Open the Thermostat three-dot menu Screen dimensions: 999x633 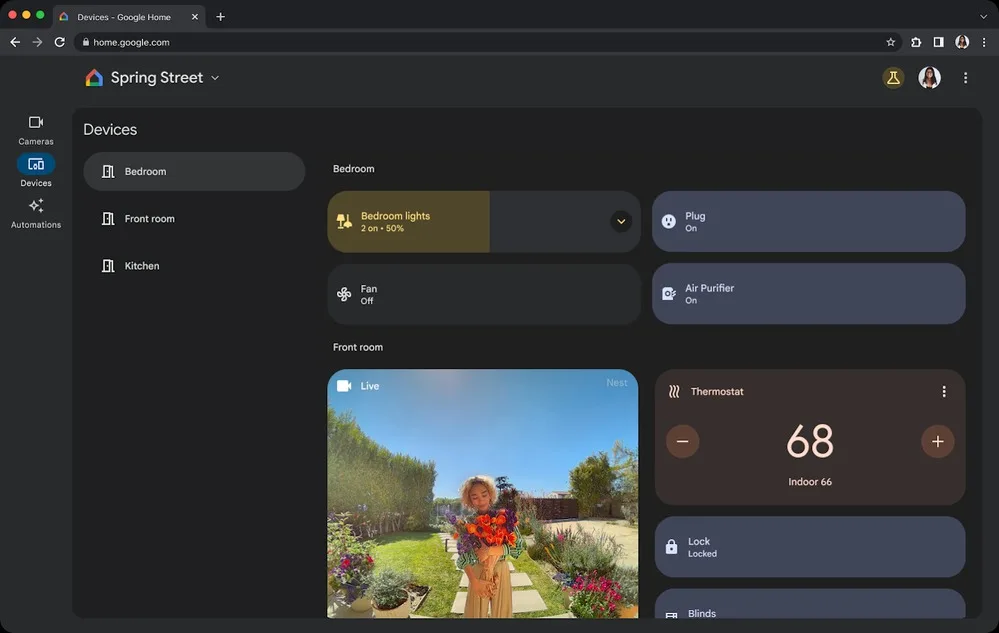[943, 391]
